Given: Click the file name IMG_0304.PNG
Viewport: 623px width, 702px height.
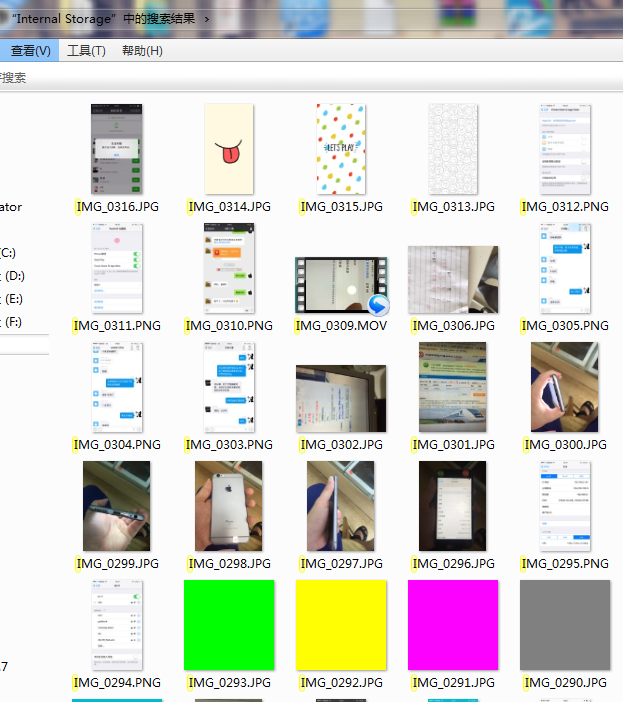Looking at the screenshot, I should pos(117,445).
